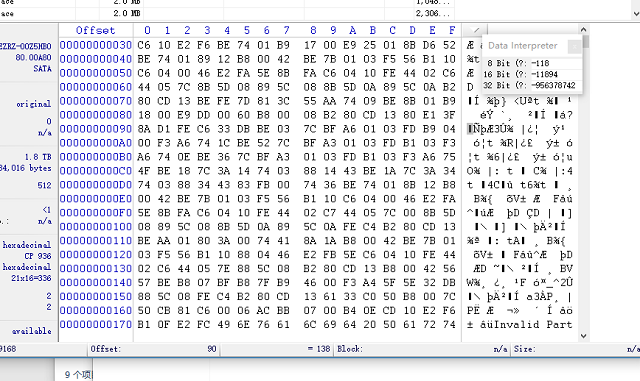Viewport: 640px width, 381px height.
Task: Click byte 8A at offset 90
Action: click(x=144, y=129)
